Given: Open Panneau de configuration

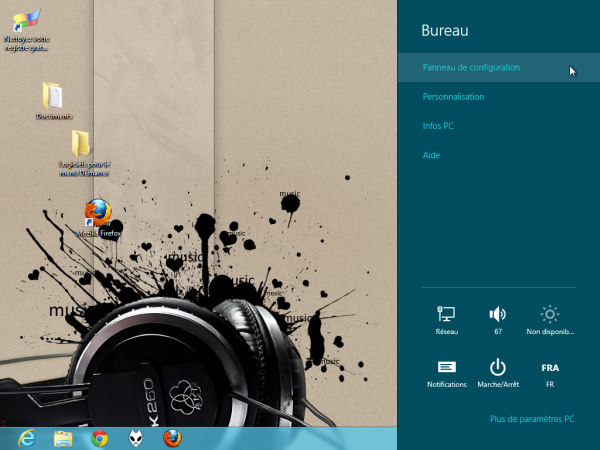Looking at the screenshot, I should coord(471,68).
